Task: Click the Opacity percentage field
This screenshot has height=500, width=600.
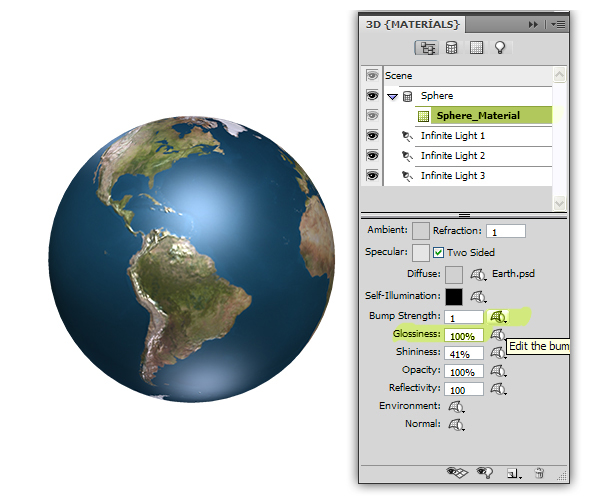Action: [x=464, y=371]
